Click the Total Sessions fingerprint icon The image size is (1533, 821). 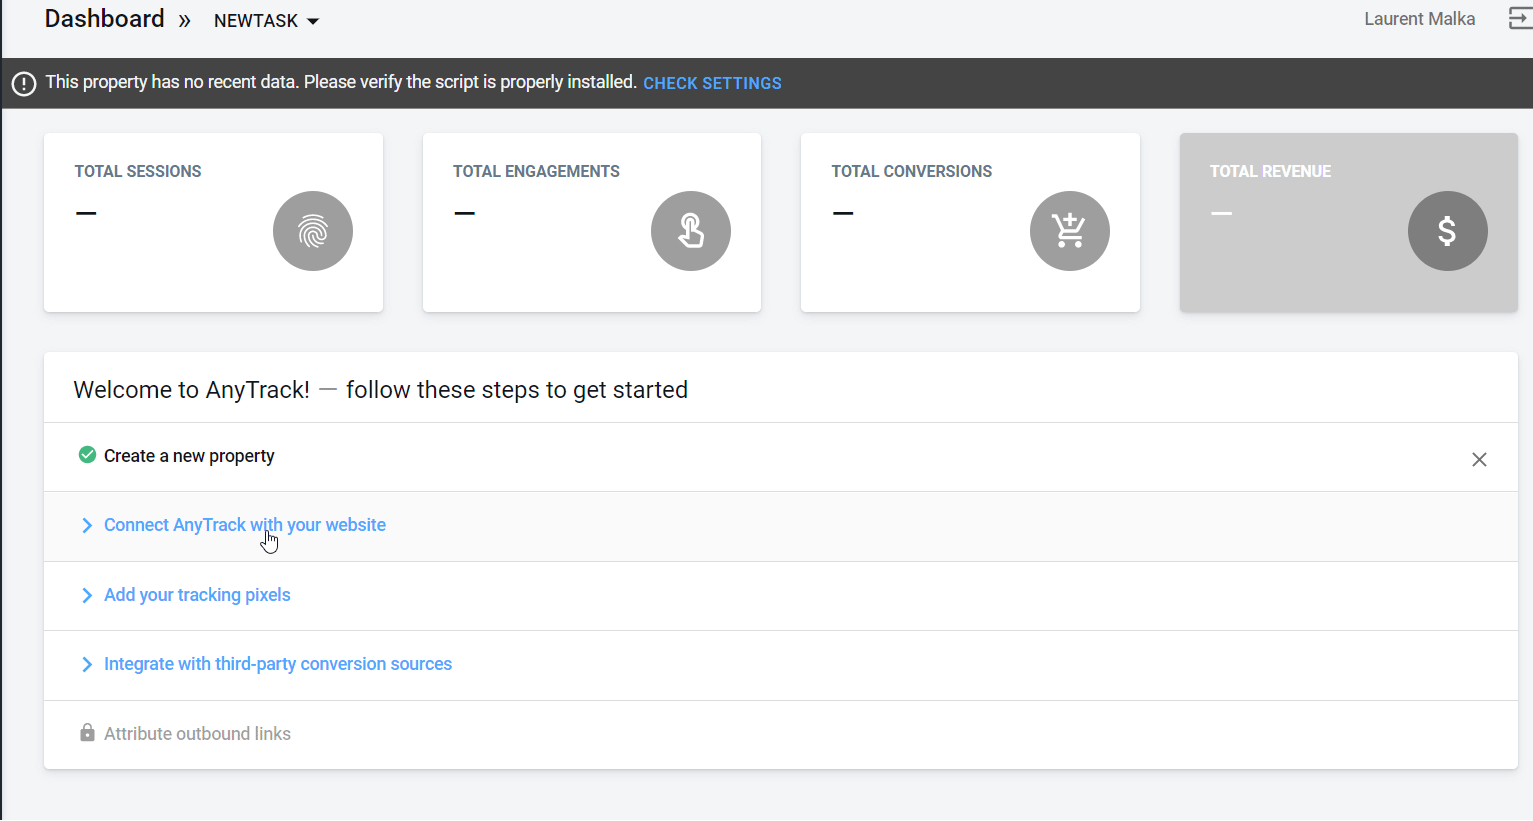313,231
